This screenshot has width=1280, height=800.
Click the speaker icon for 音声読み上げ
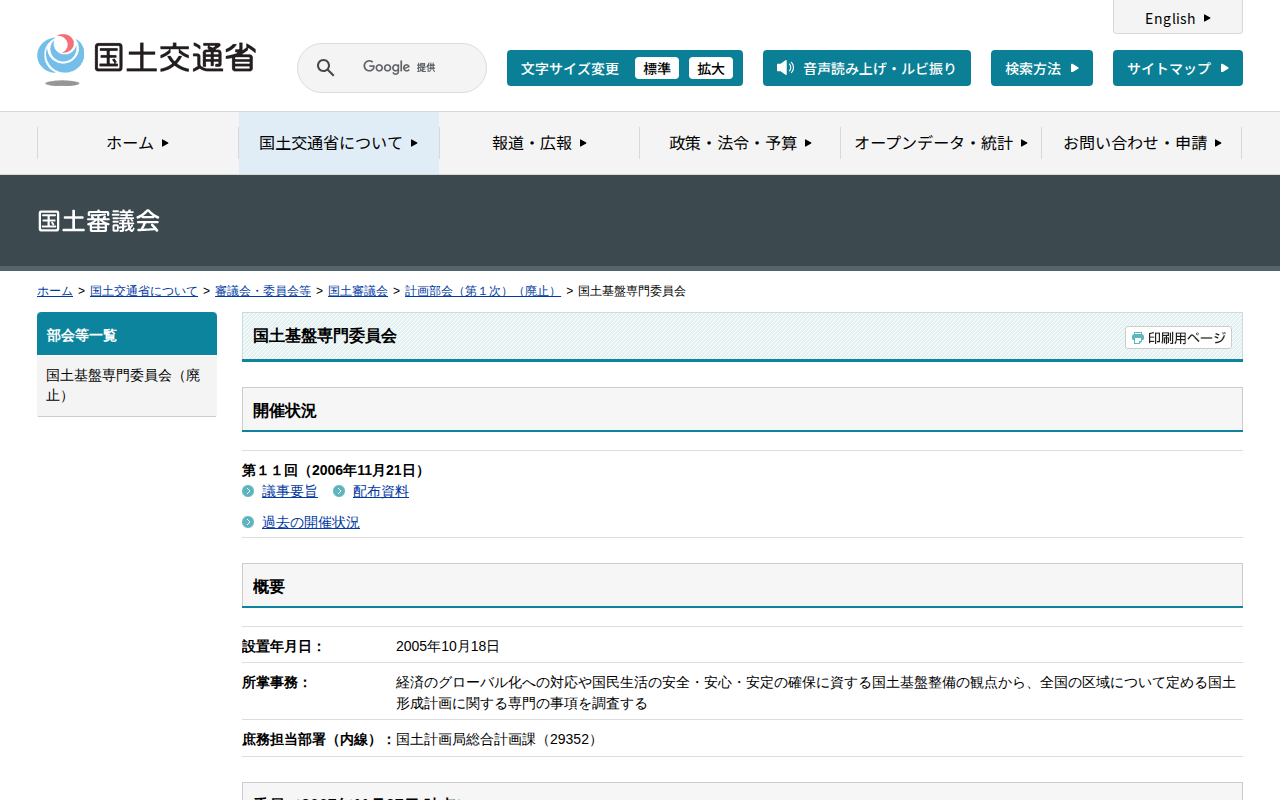[785, 68]
